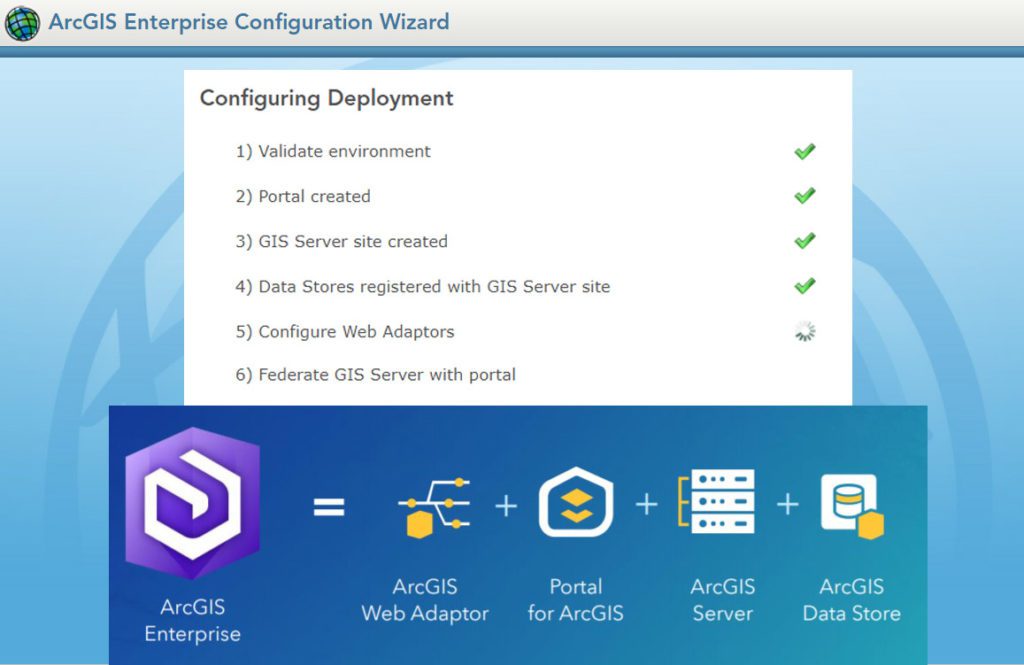Click the ArcGIS Data Store icon
The image size is (1024, 665).
pos(852,506)
